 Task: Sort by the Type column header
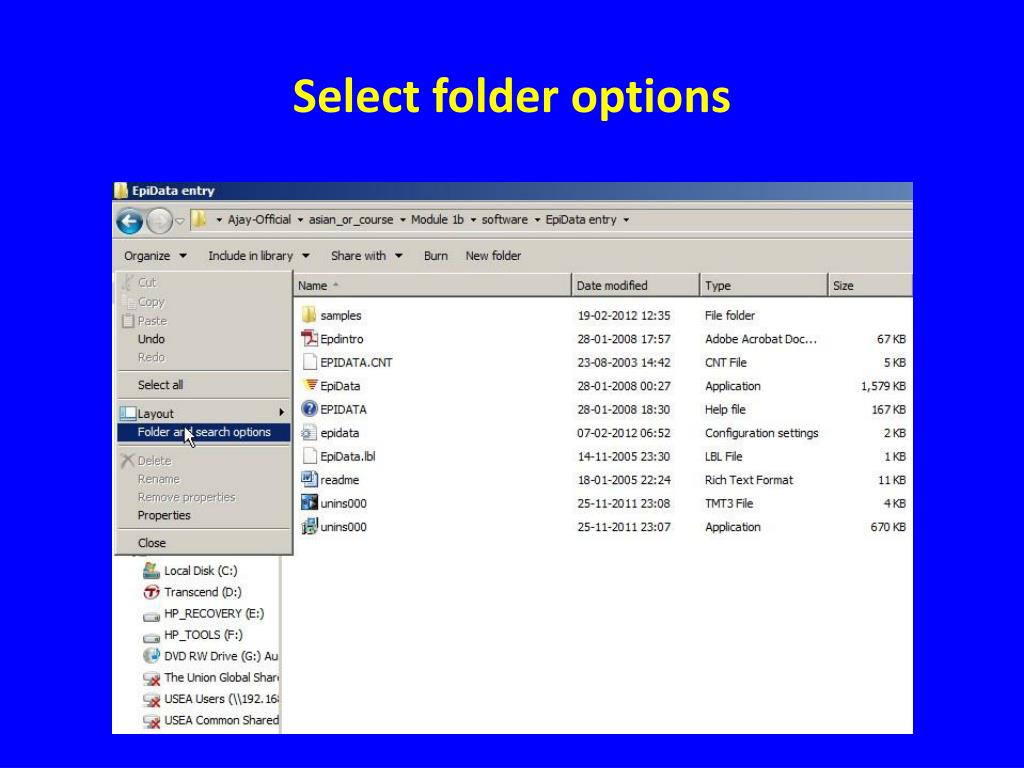[763, 285]
